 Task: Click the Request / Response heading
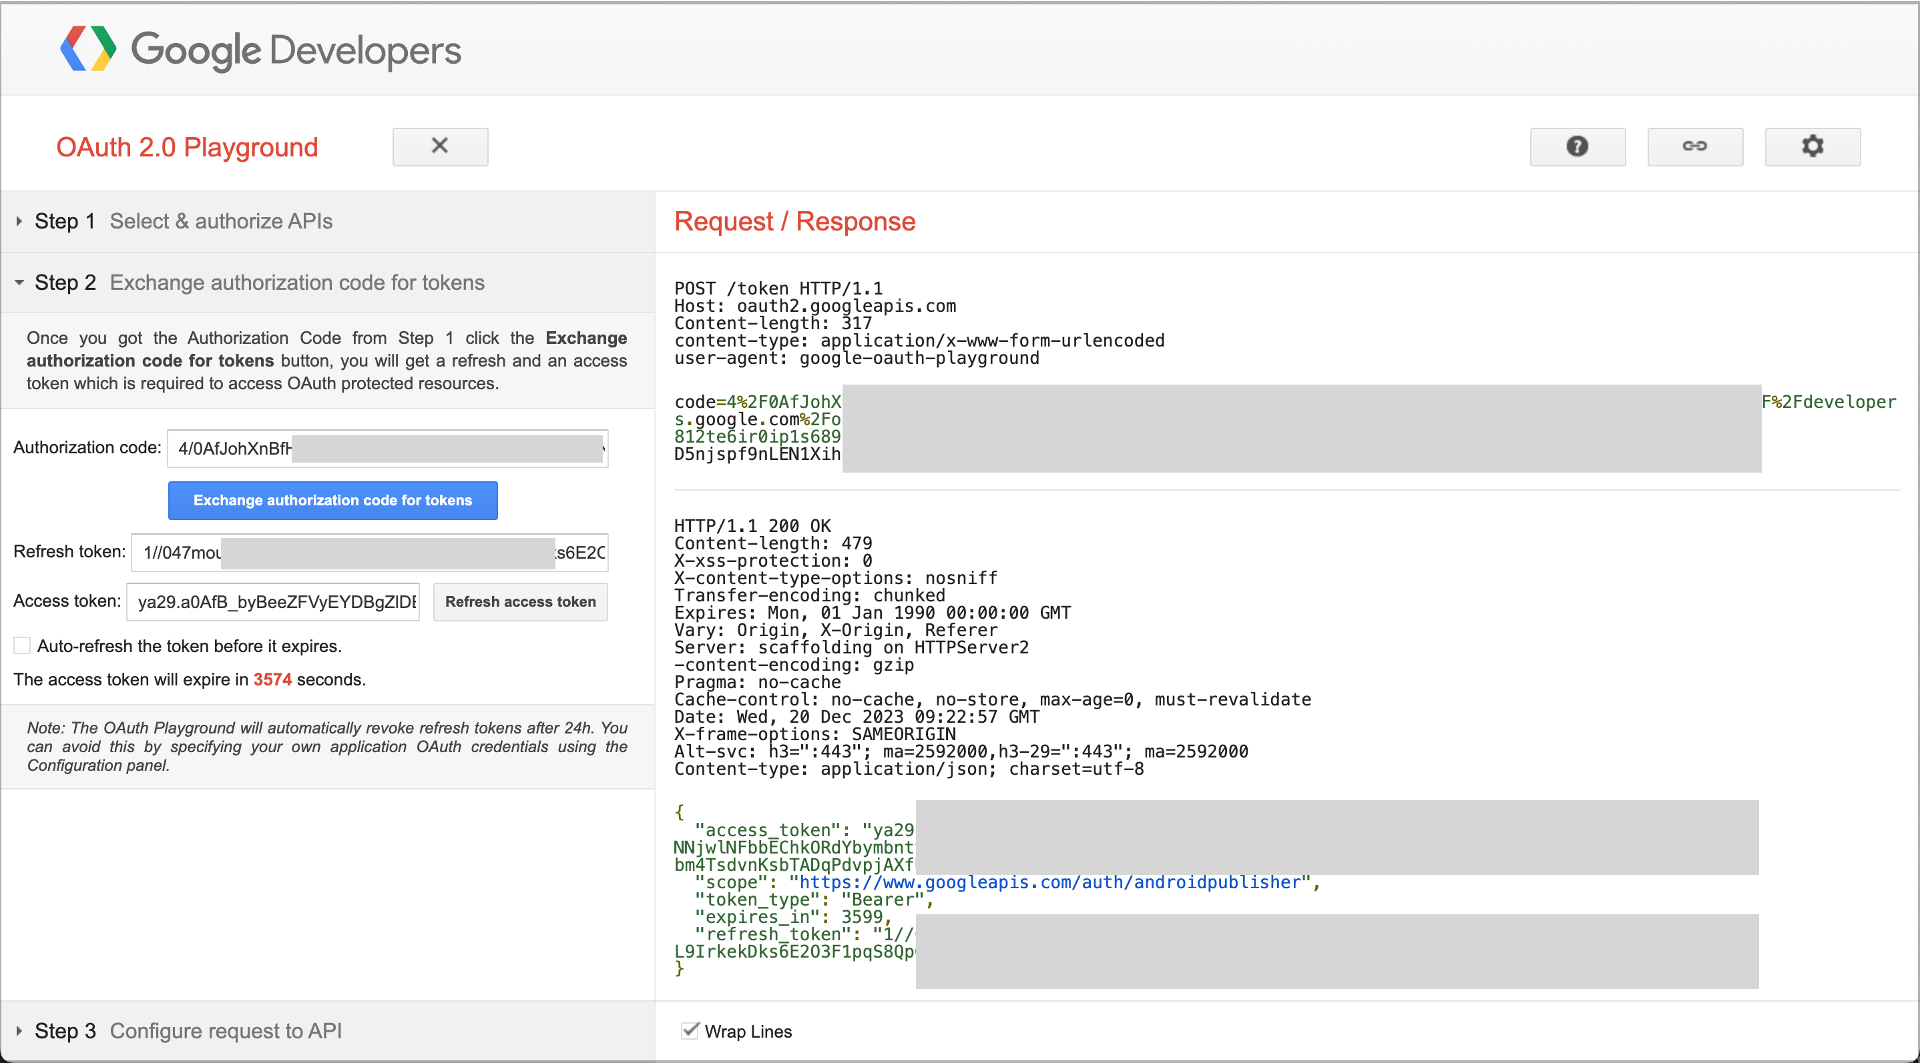[x=795, y=221]
